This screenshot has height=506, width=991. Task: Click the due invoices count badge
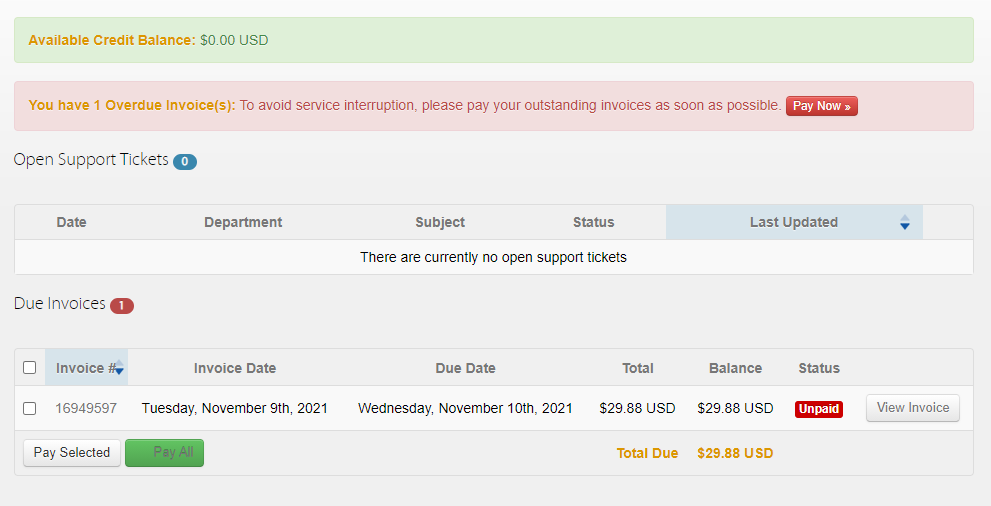click(122, 305)
